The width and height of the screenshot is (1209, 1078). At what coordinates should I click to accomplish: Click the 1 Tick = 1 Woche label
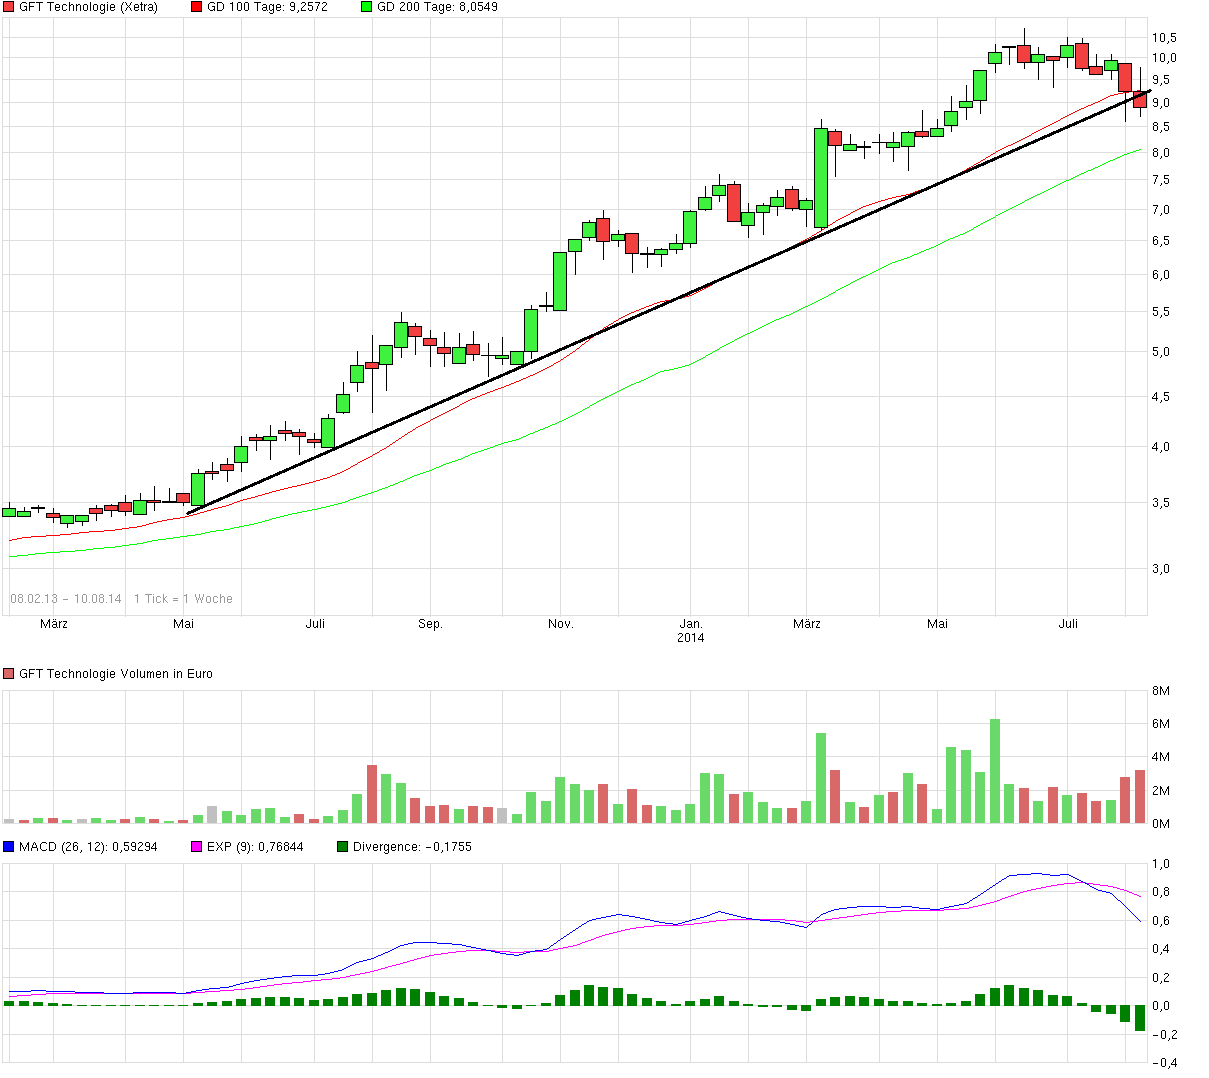click(x=183, y=598)
